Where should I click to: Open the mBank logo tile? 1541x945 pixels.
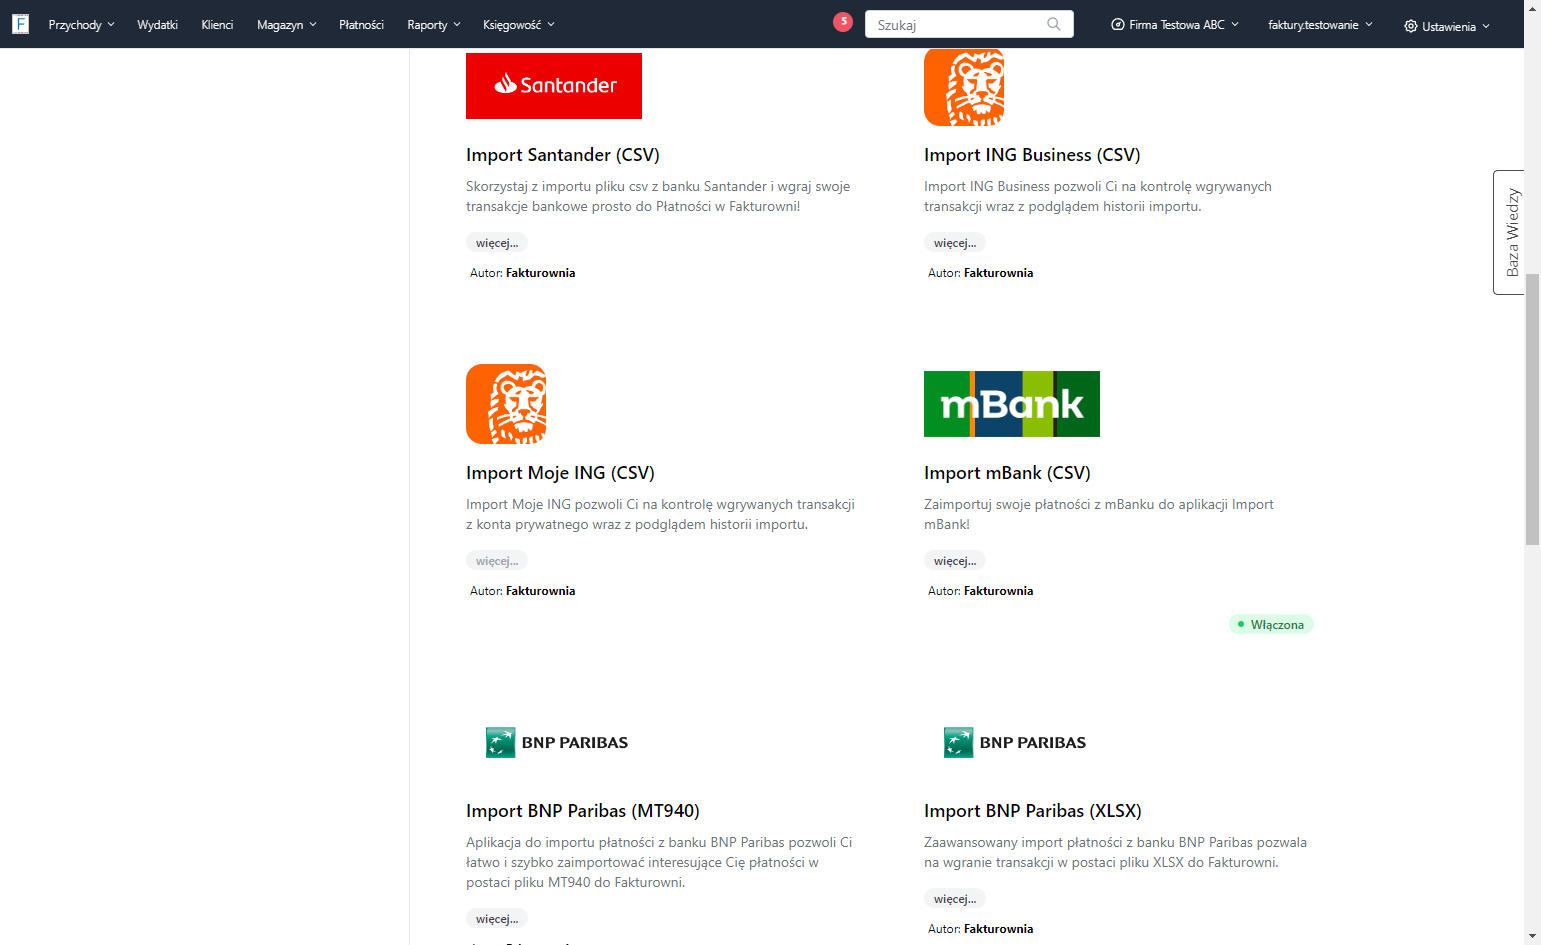coord(1012,404)
